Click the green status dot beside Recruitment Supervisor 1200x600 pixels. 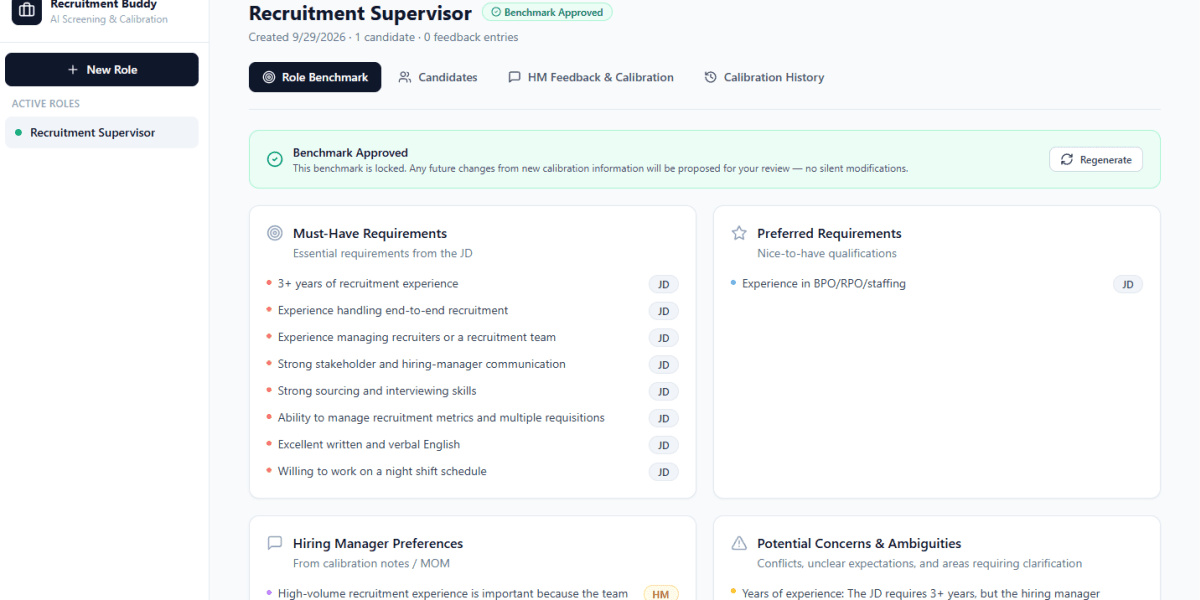[x=18, y=133]
